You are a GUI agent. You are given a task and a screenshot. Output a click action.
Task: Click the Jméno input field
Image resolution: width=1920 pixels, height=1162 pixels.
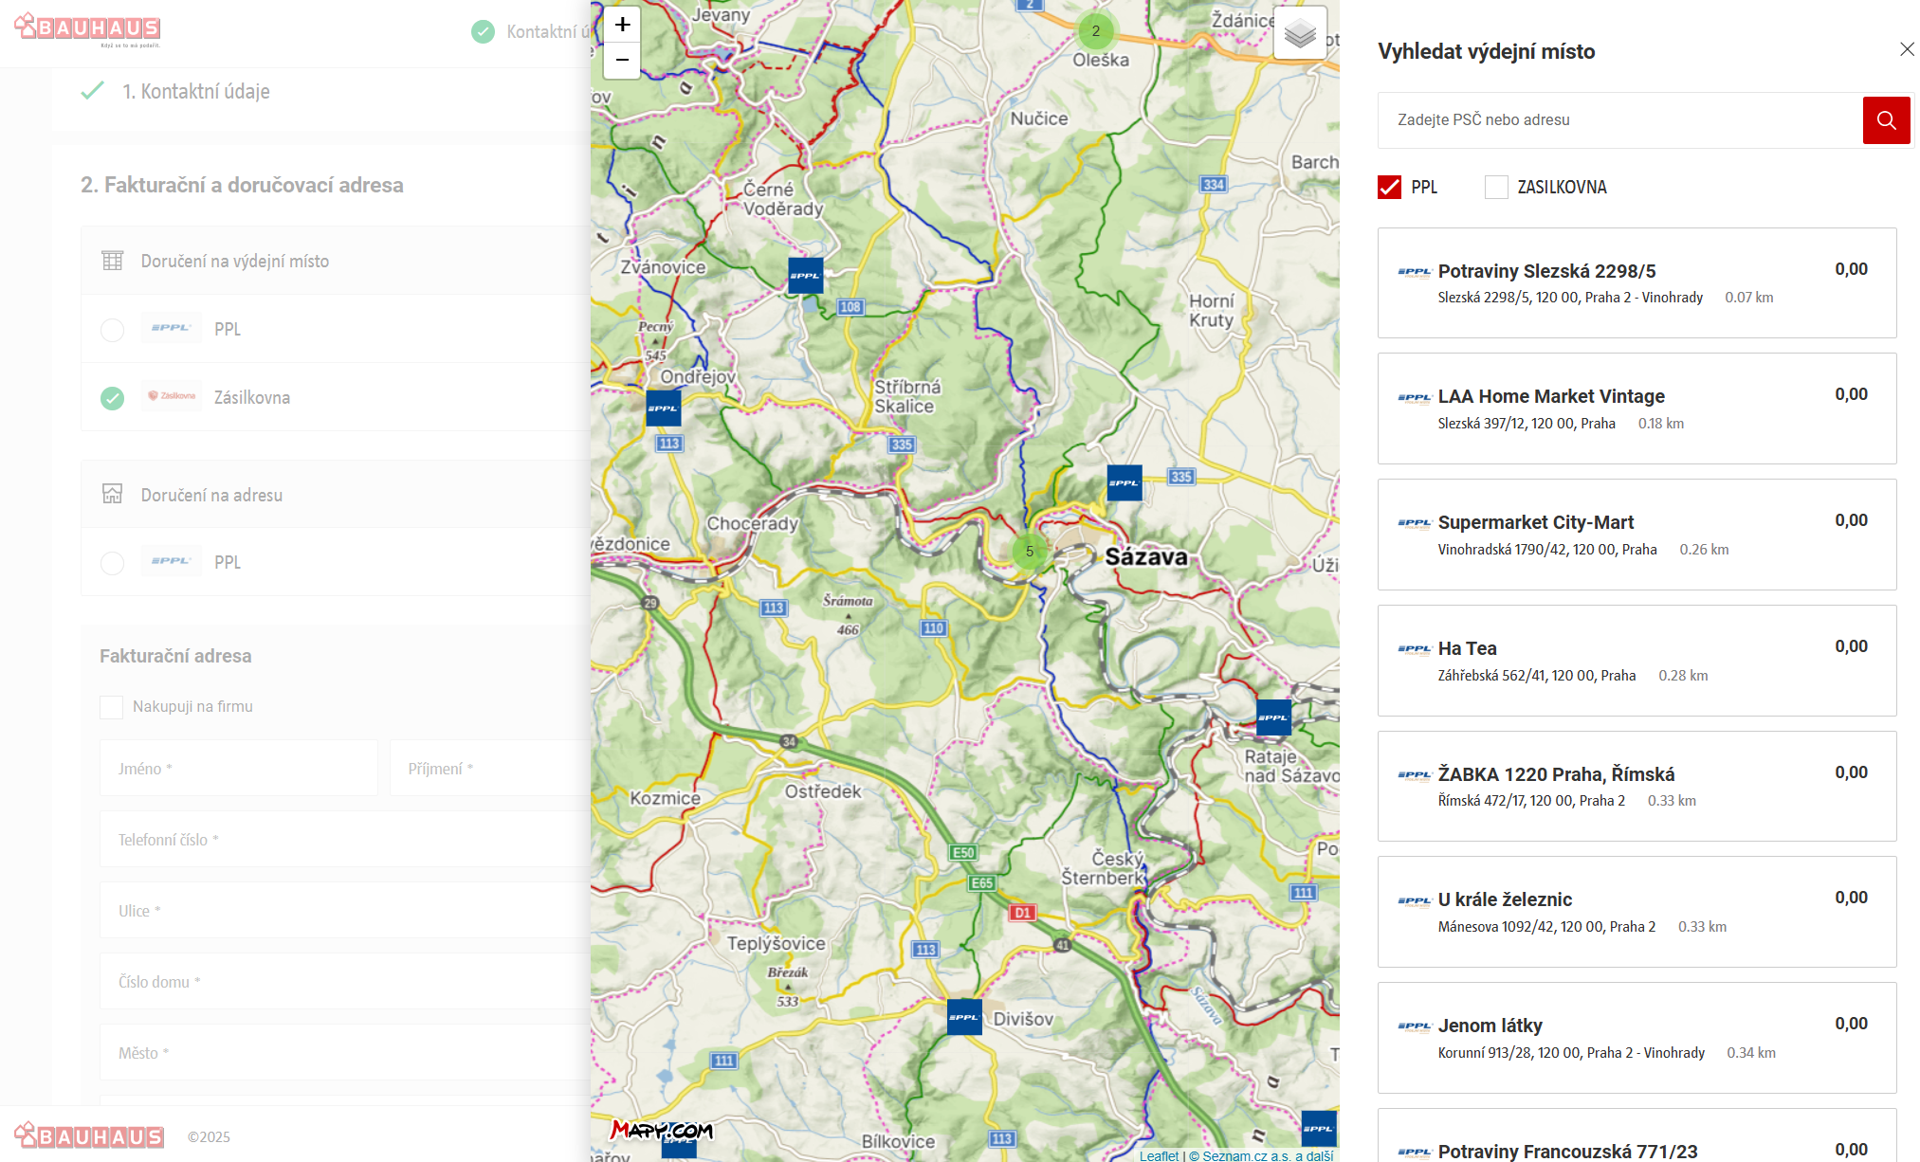coord(239,768)
